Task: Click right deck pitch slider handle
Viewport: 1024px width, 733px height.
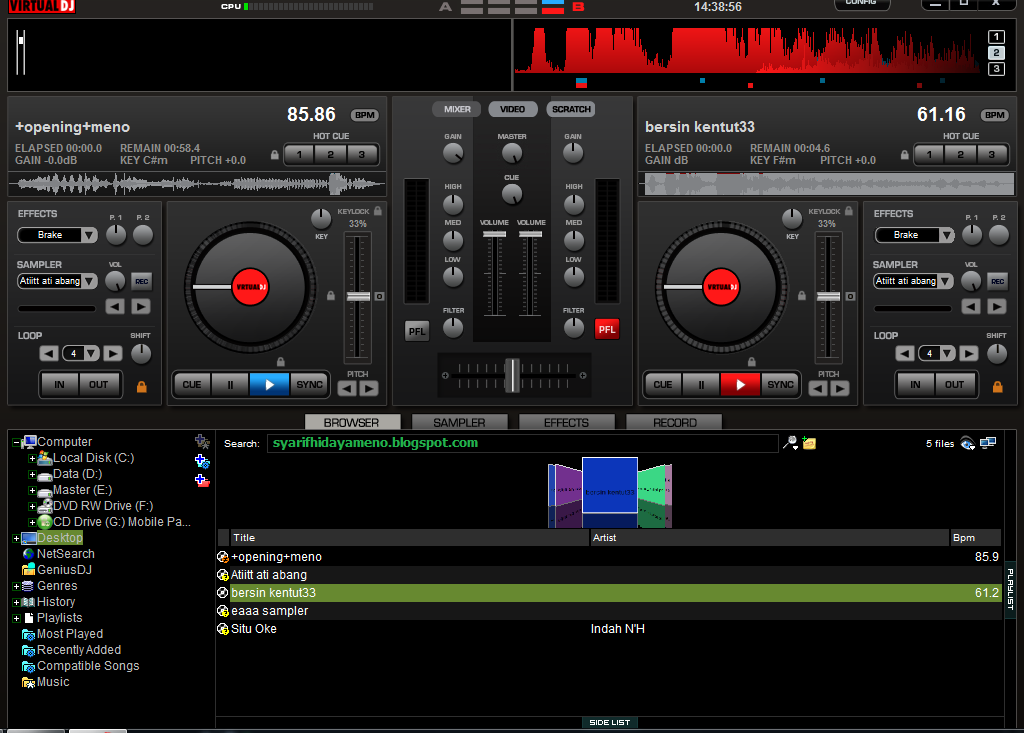Action: (829, 297)
